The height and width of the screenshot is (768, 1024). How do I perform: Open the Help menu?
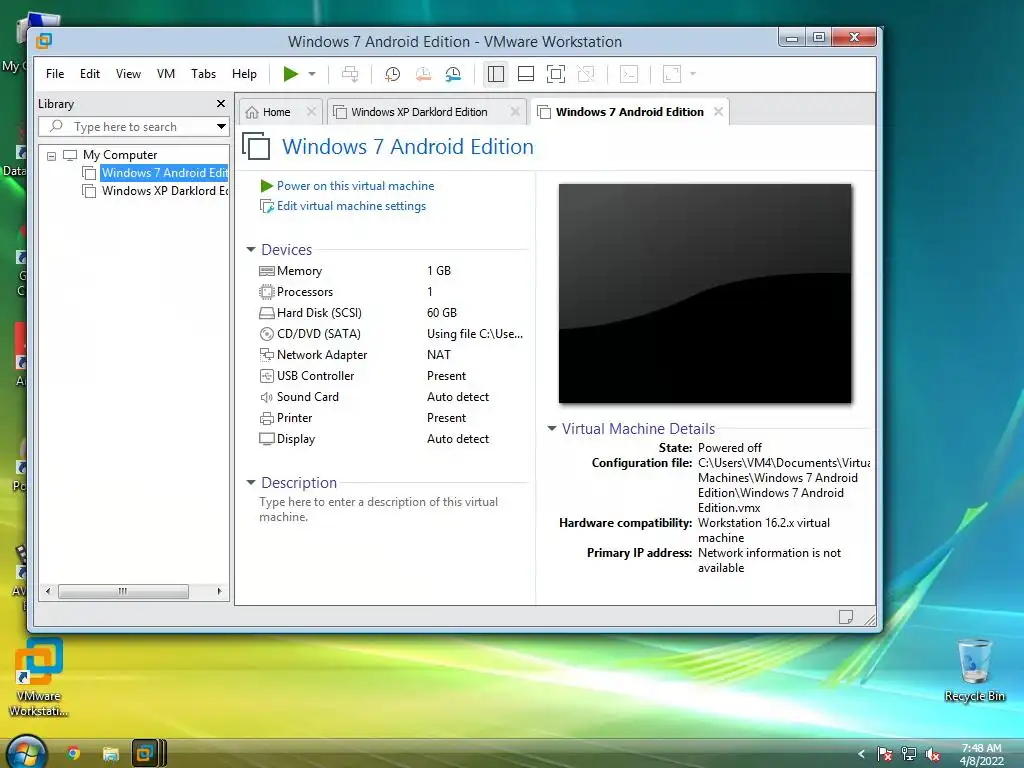click(244, 74)
